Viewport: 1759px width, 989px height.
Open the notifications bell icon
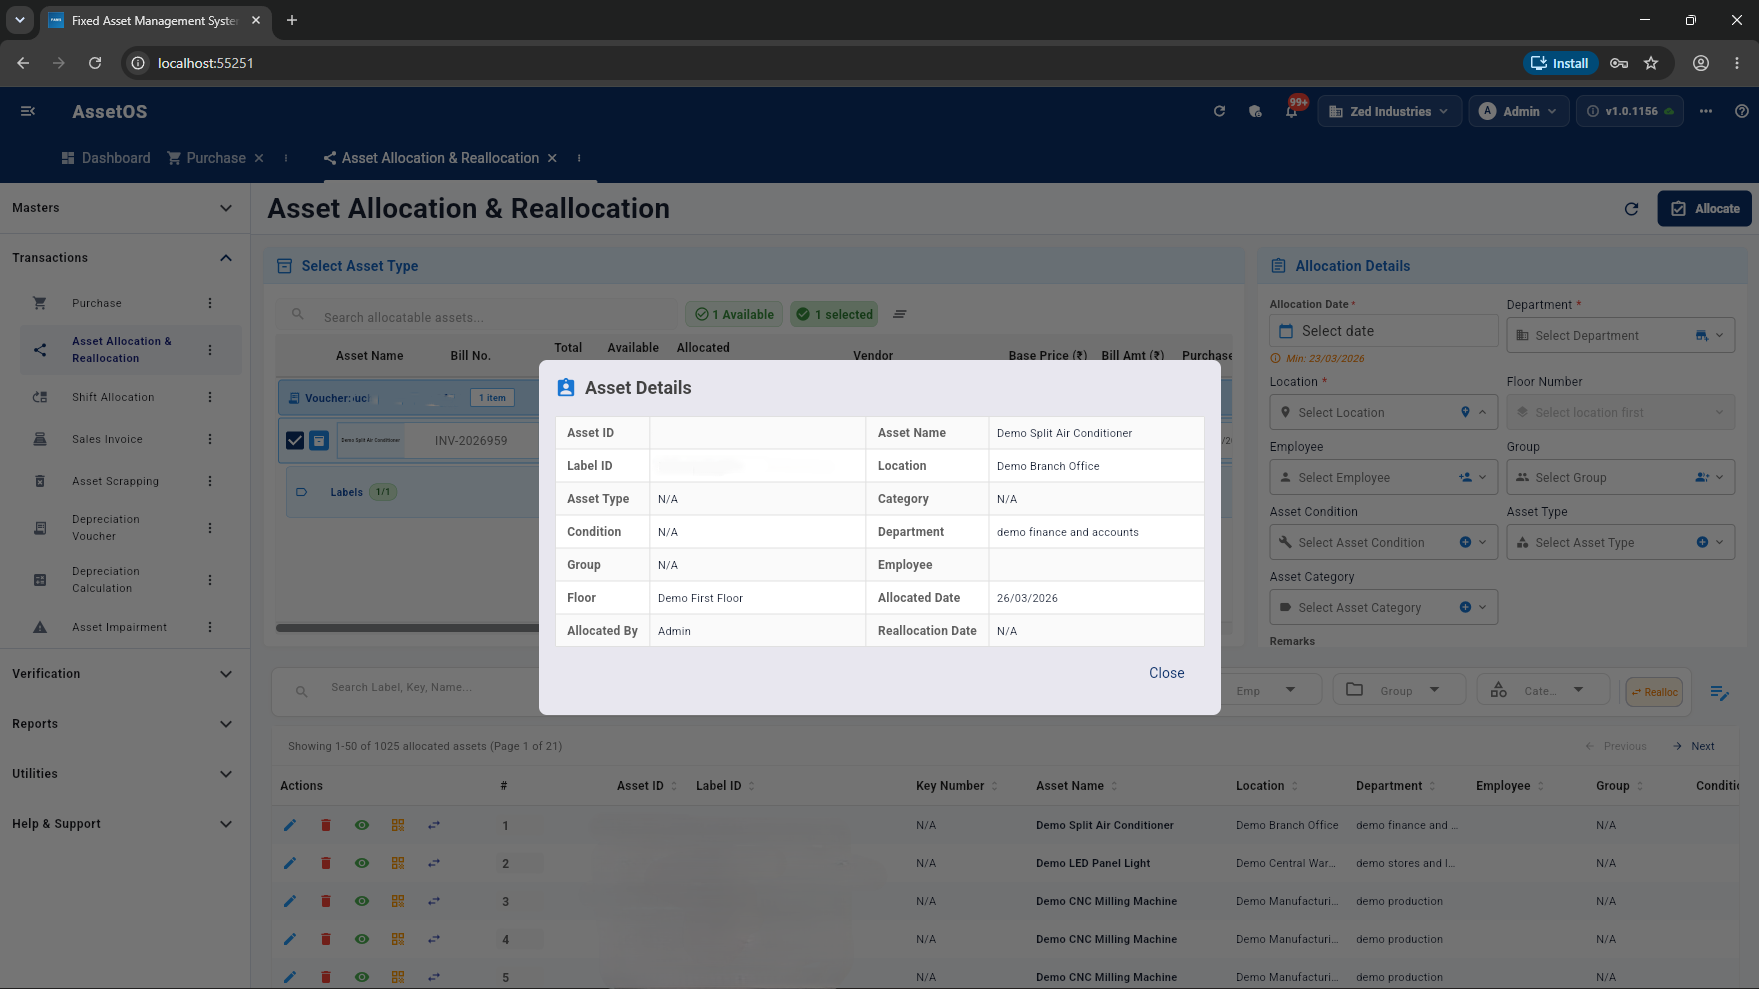(1292, 111)
